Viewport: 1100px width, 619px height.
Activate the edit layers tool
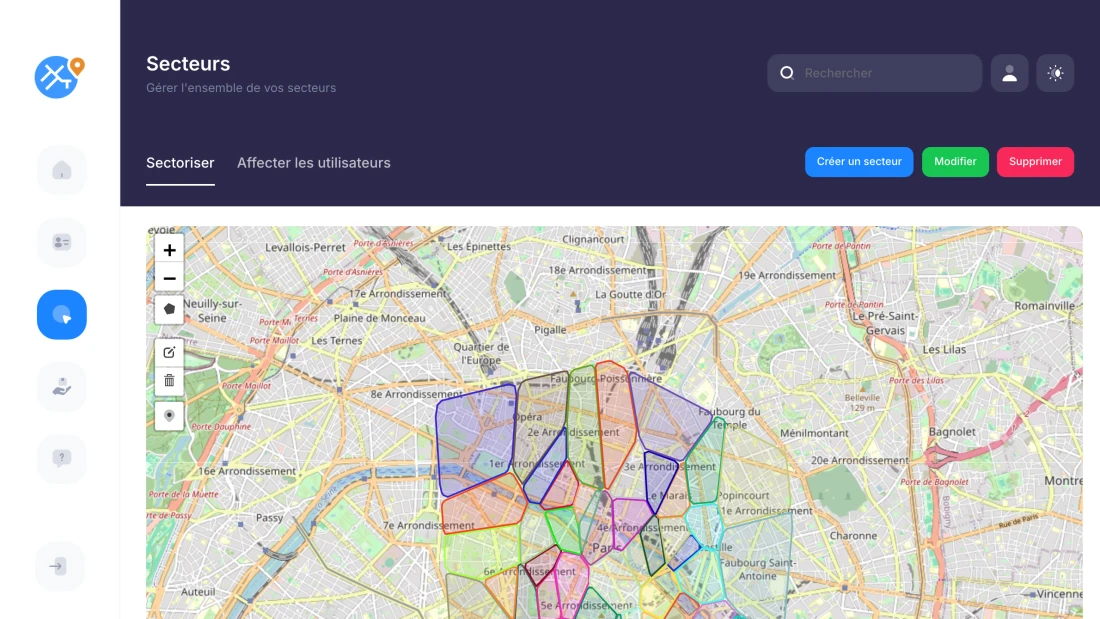[169, 352]
